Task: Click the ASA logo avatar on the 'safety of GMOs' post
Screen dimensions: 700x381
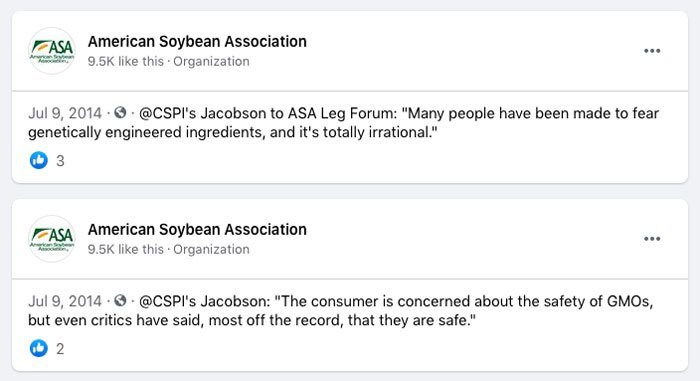Action: click(x=52, y=239)
